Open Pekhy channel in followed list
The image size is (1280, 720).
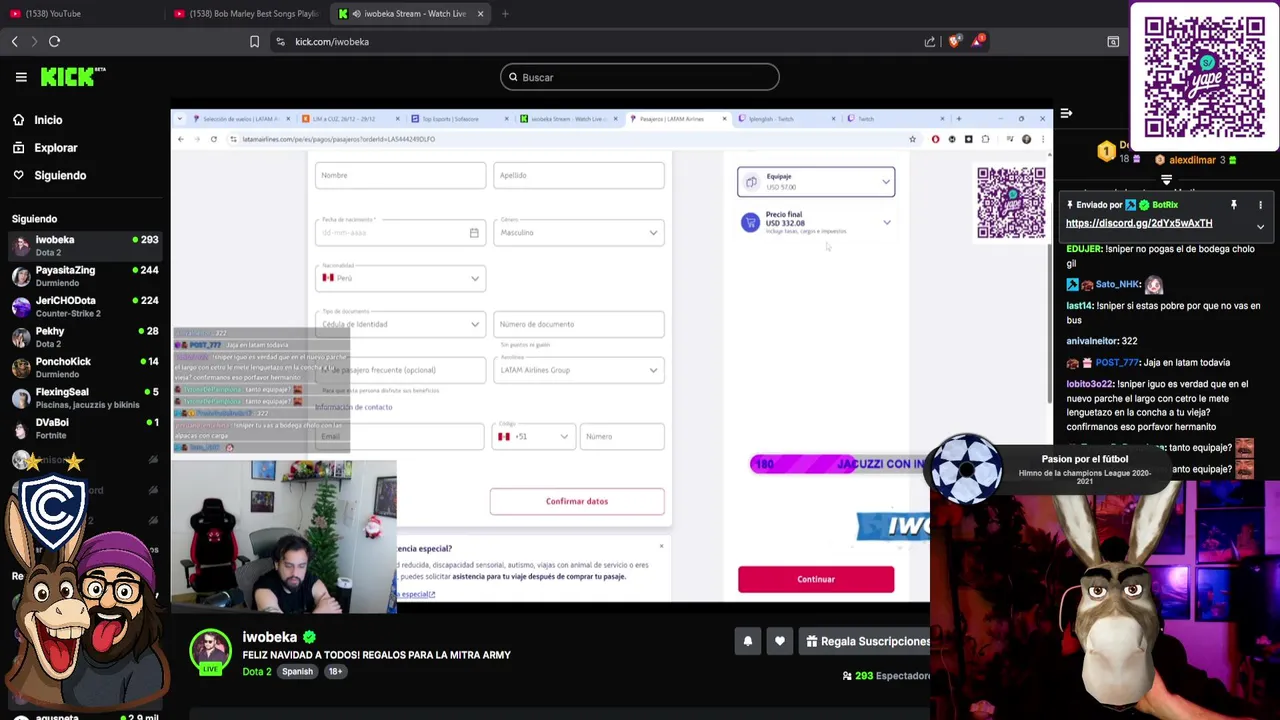(x=85, y=337)
